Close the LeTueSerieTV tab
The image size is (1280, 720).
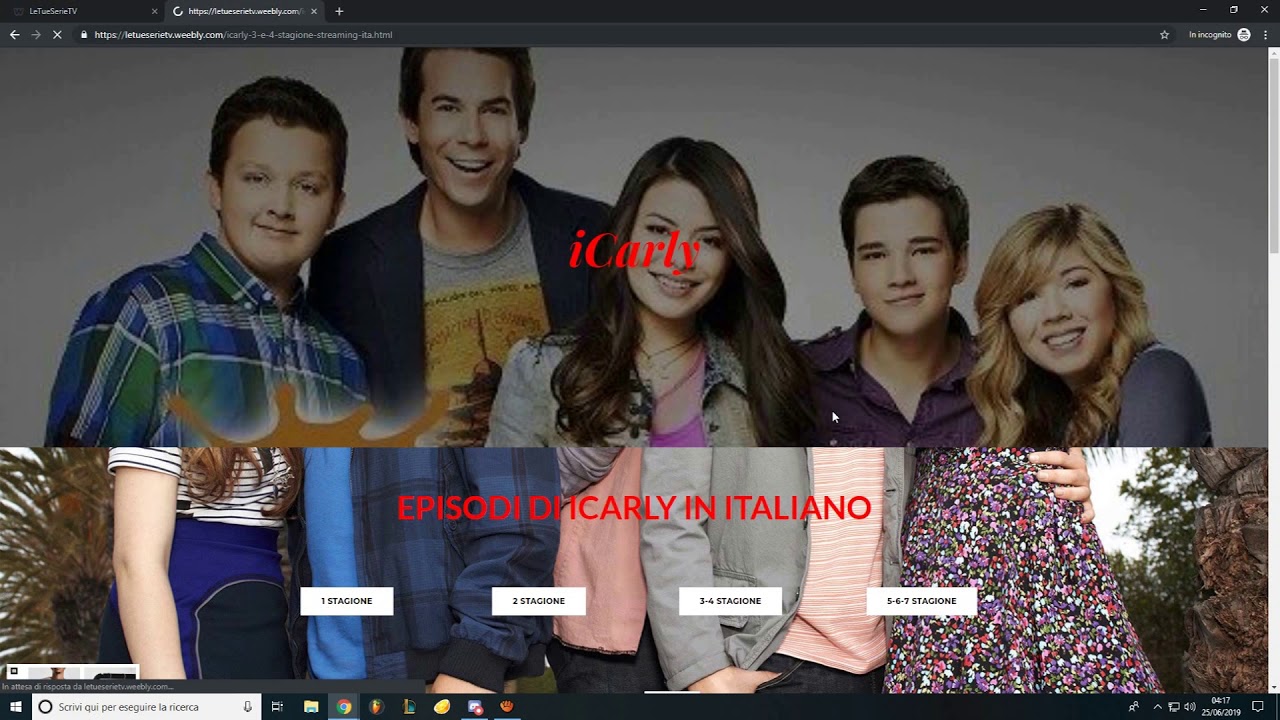point(154,11)
